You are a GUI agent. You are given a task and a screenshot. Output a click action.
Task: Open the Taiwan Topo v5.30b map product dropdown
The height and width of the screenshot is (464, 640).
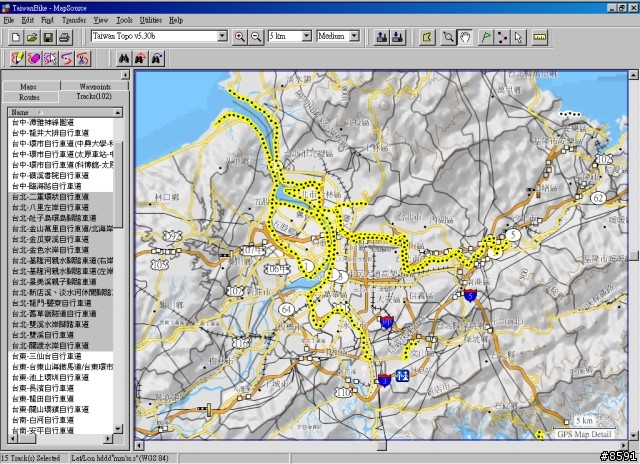(222, 36)
